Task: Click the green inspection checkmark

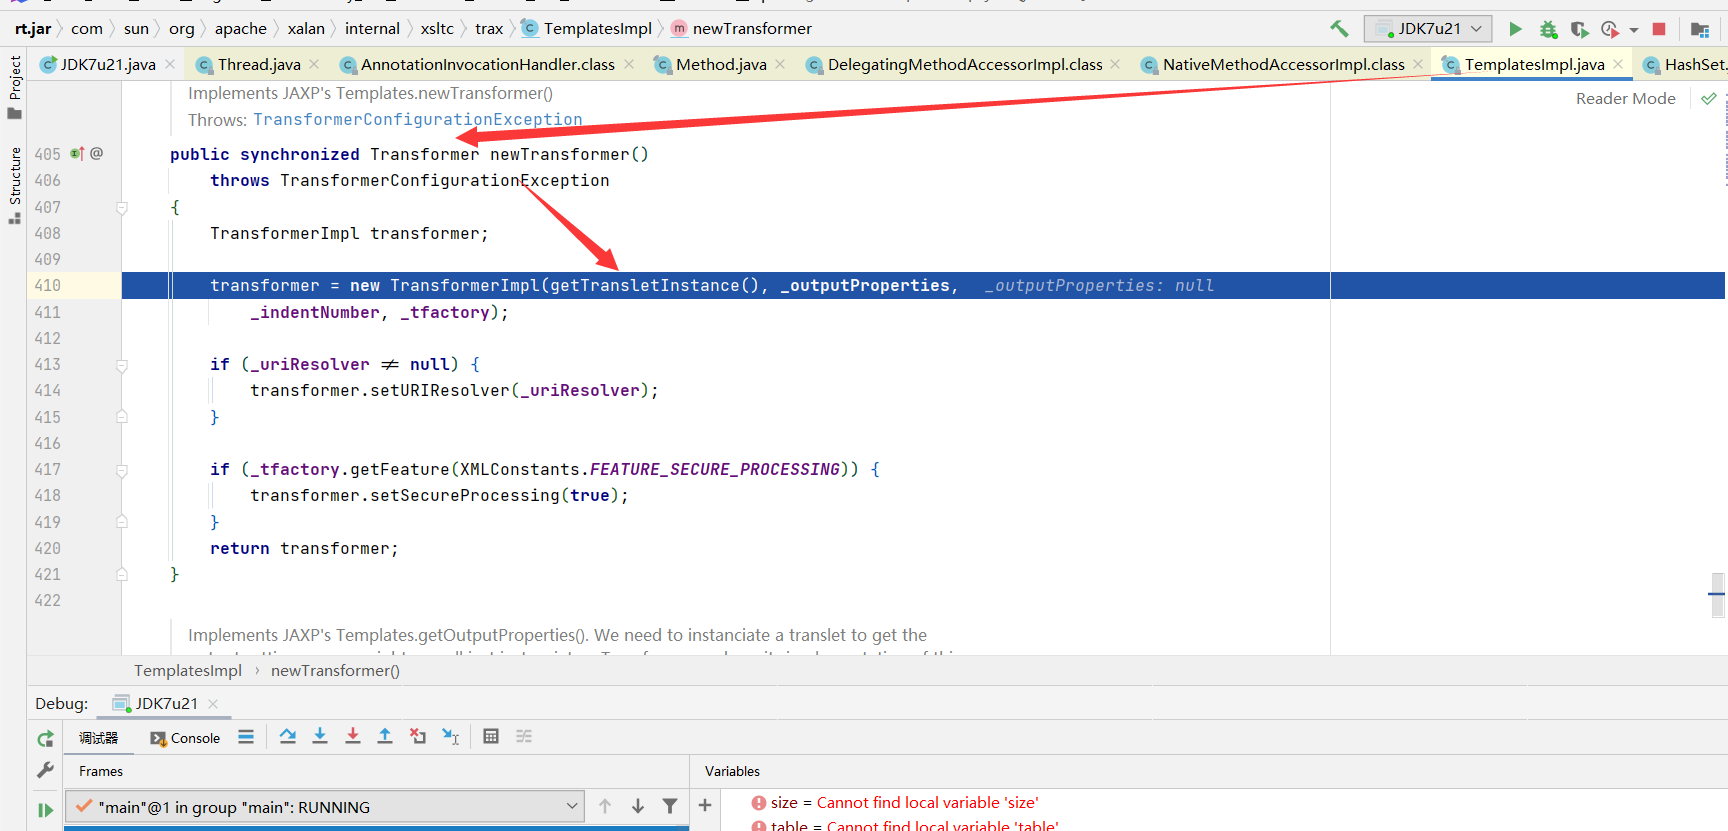Action: pyautogui.click(x=1709, y=98)
